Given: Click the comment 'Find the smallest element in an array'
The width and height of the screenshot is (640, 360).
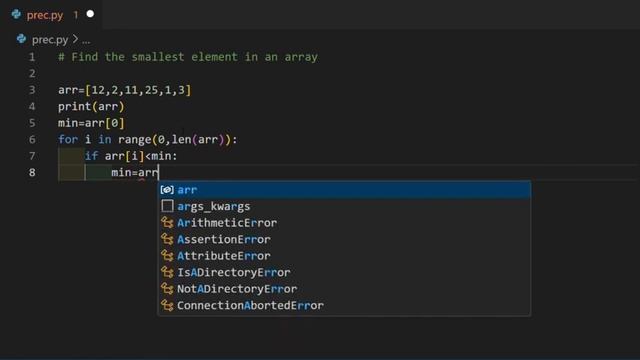Looking at the screenshot, I should 188,57.
